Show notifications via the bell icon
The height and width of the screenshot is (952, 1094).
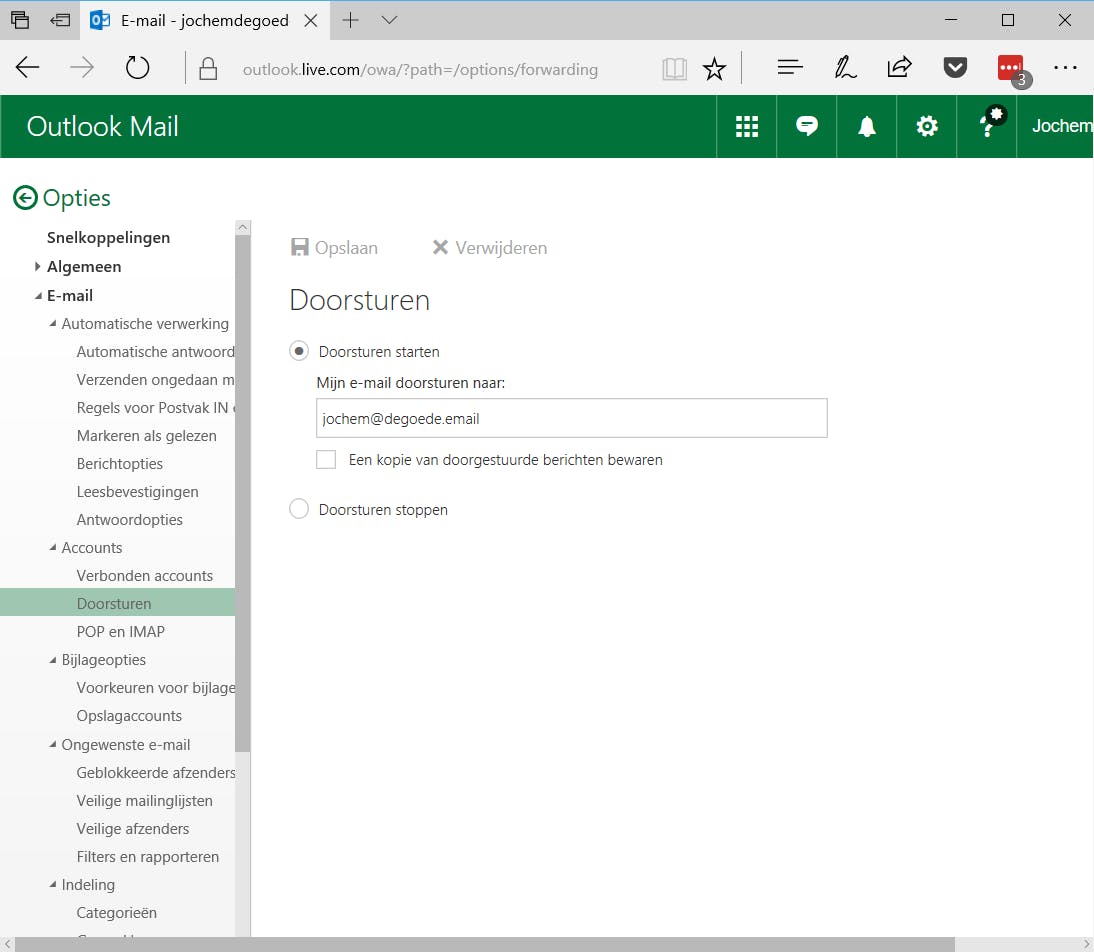866,126
